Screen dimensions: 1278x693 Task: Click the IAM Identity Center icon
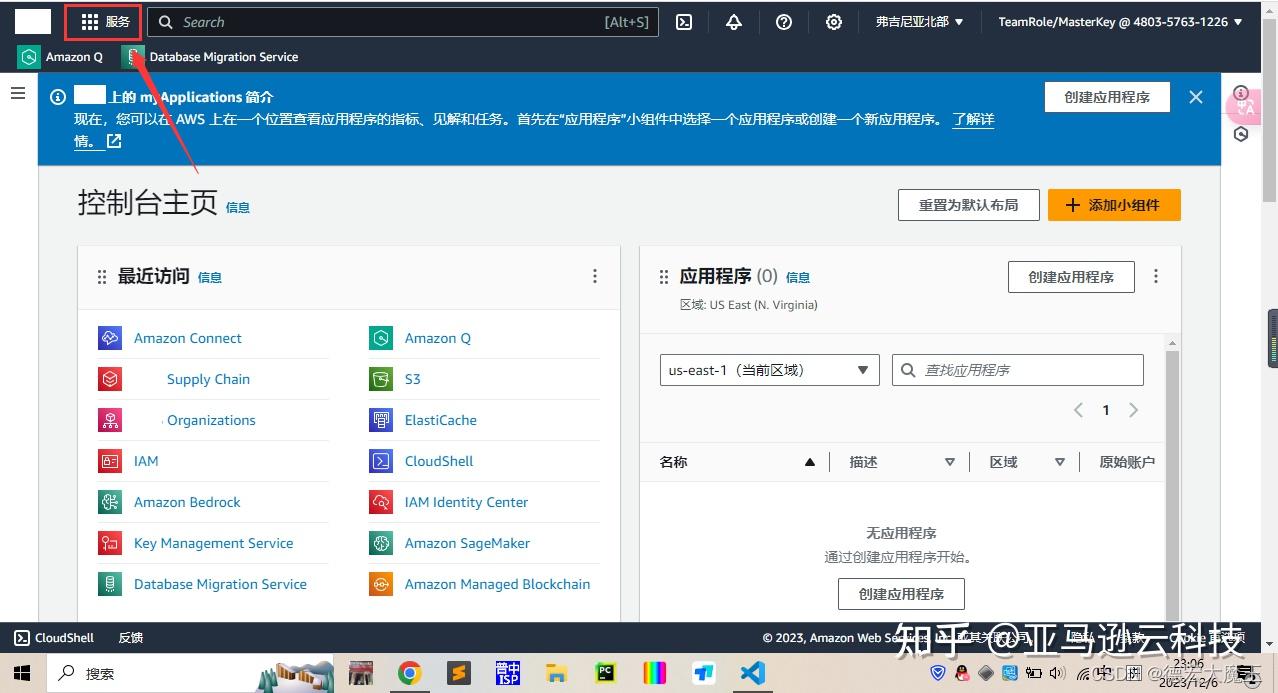pyautogui.click(x=381, y=502)
